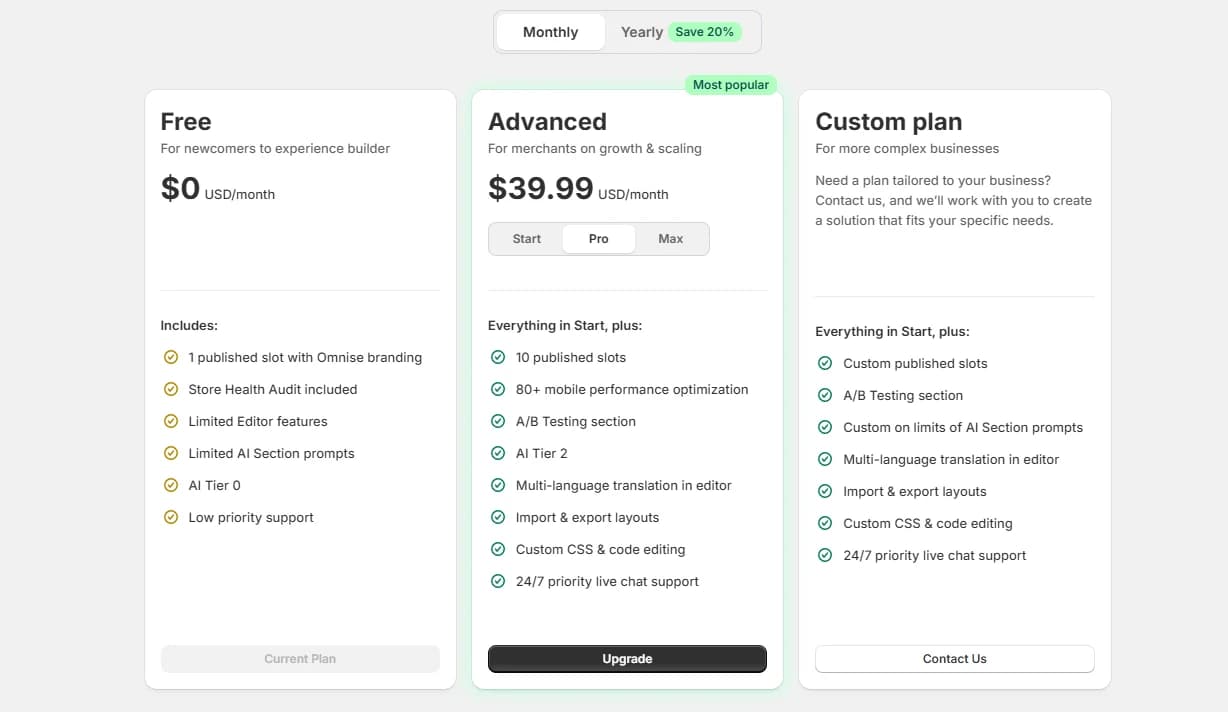Viewport: 1228px width, 712px height.
Task: Click check icon beside Low priority support
Action: [x=171, y=517]
